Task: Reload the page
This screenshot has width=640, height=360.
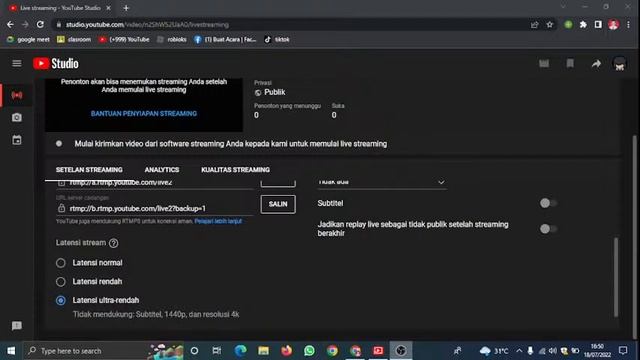Action: tap(40, 24)
